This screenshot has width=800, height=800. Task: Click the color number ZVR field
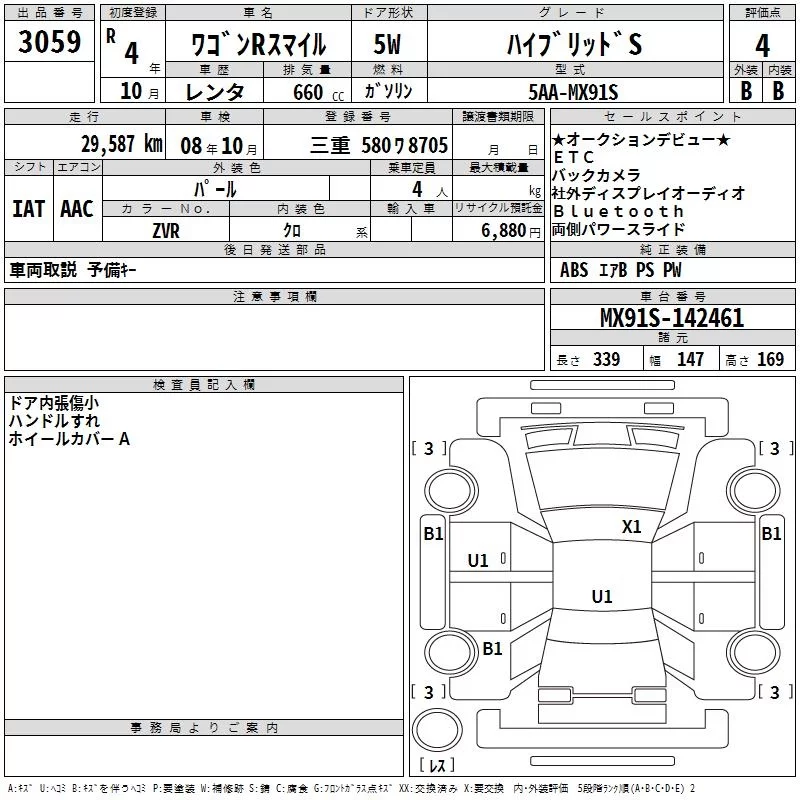coord(166,230)
